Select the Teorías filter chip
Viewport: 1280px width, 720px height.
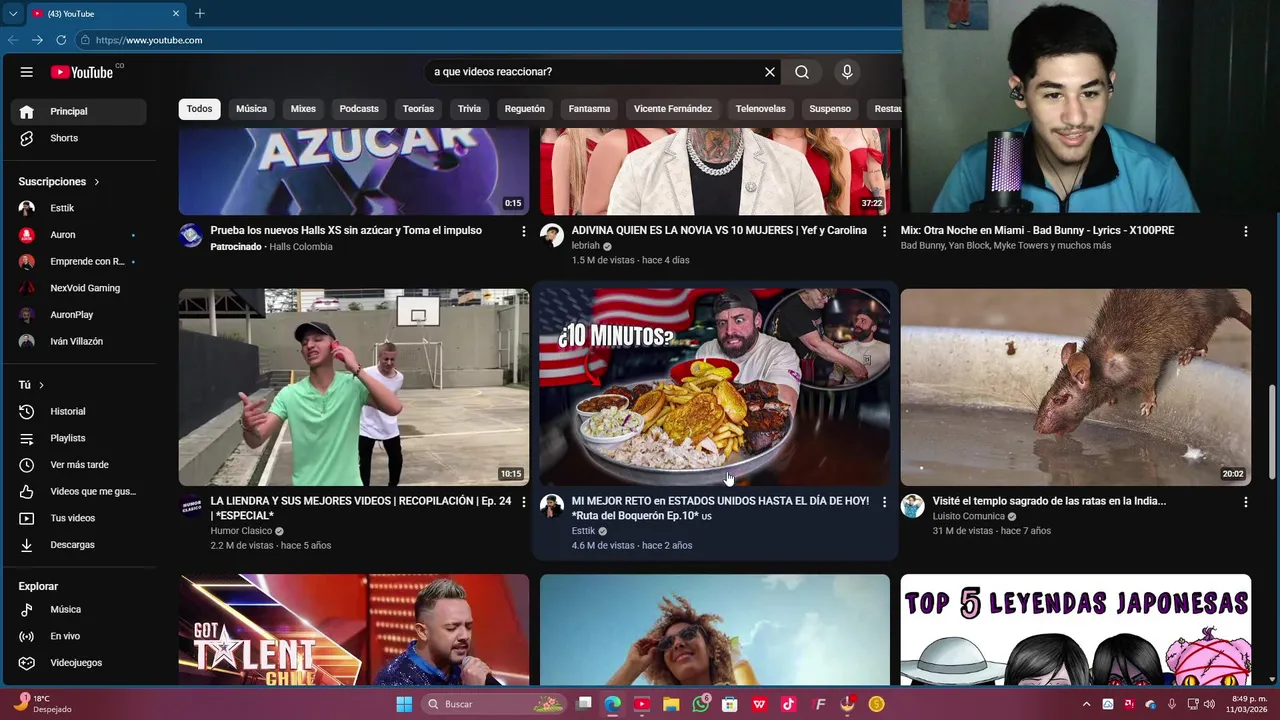[x=418, y=109]
